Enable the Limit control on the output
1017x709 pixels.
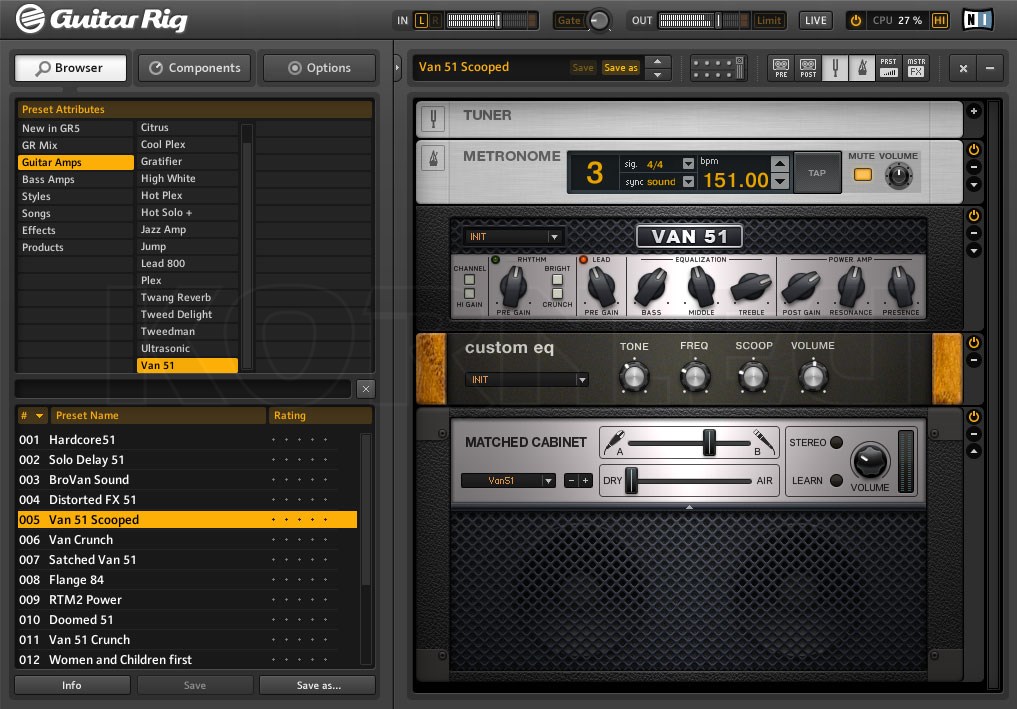pyautogui.click(x=768, y=20)
